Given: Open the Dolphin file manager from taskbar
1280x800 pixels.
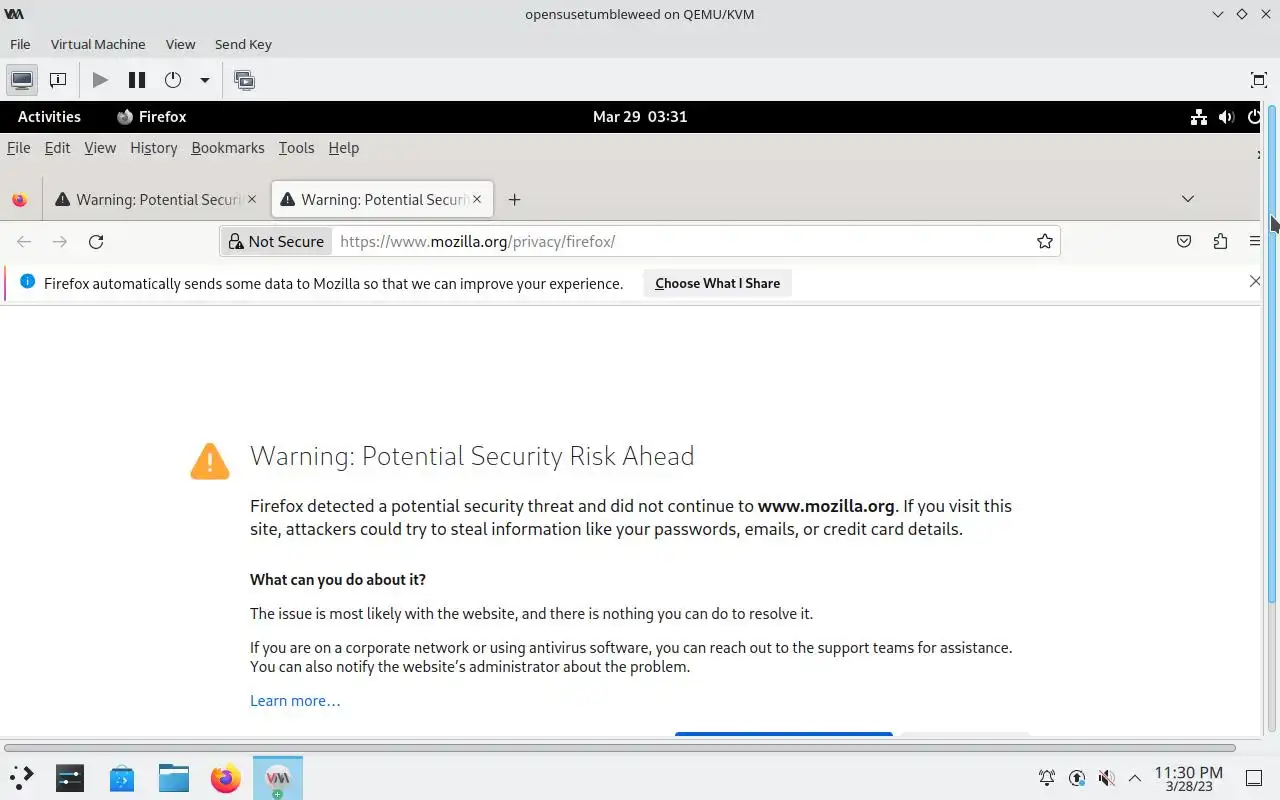Looking at the screenshot, I should pyautogui.click(x=174, y=777).
